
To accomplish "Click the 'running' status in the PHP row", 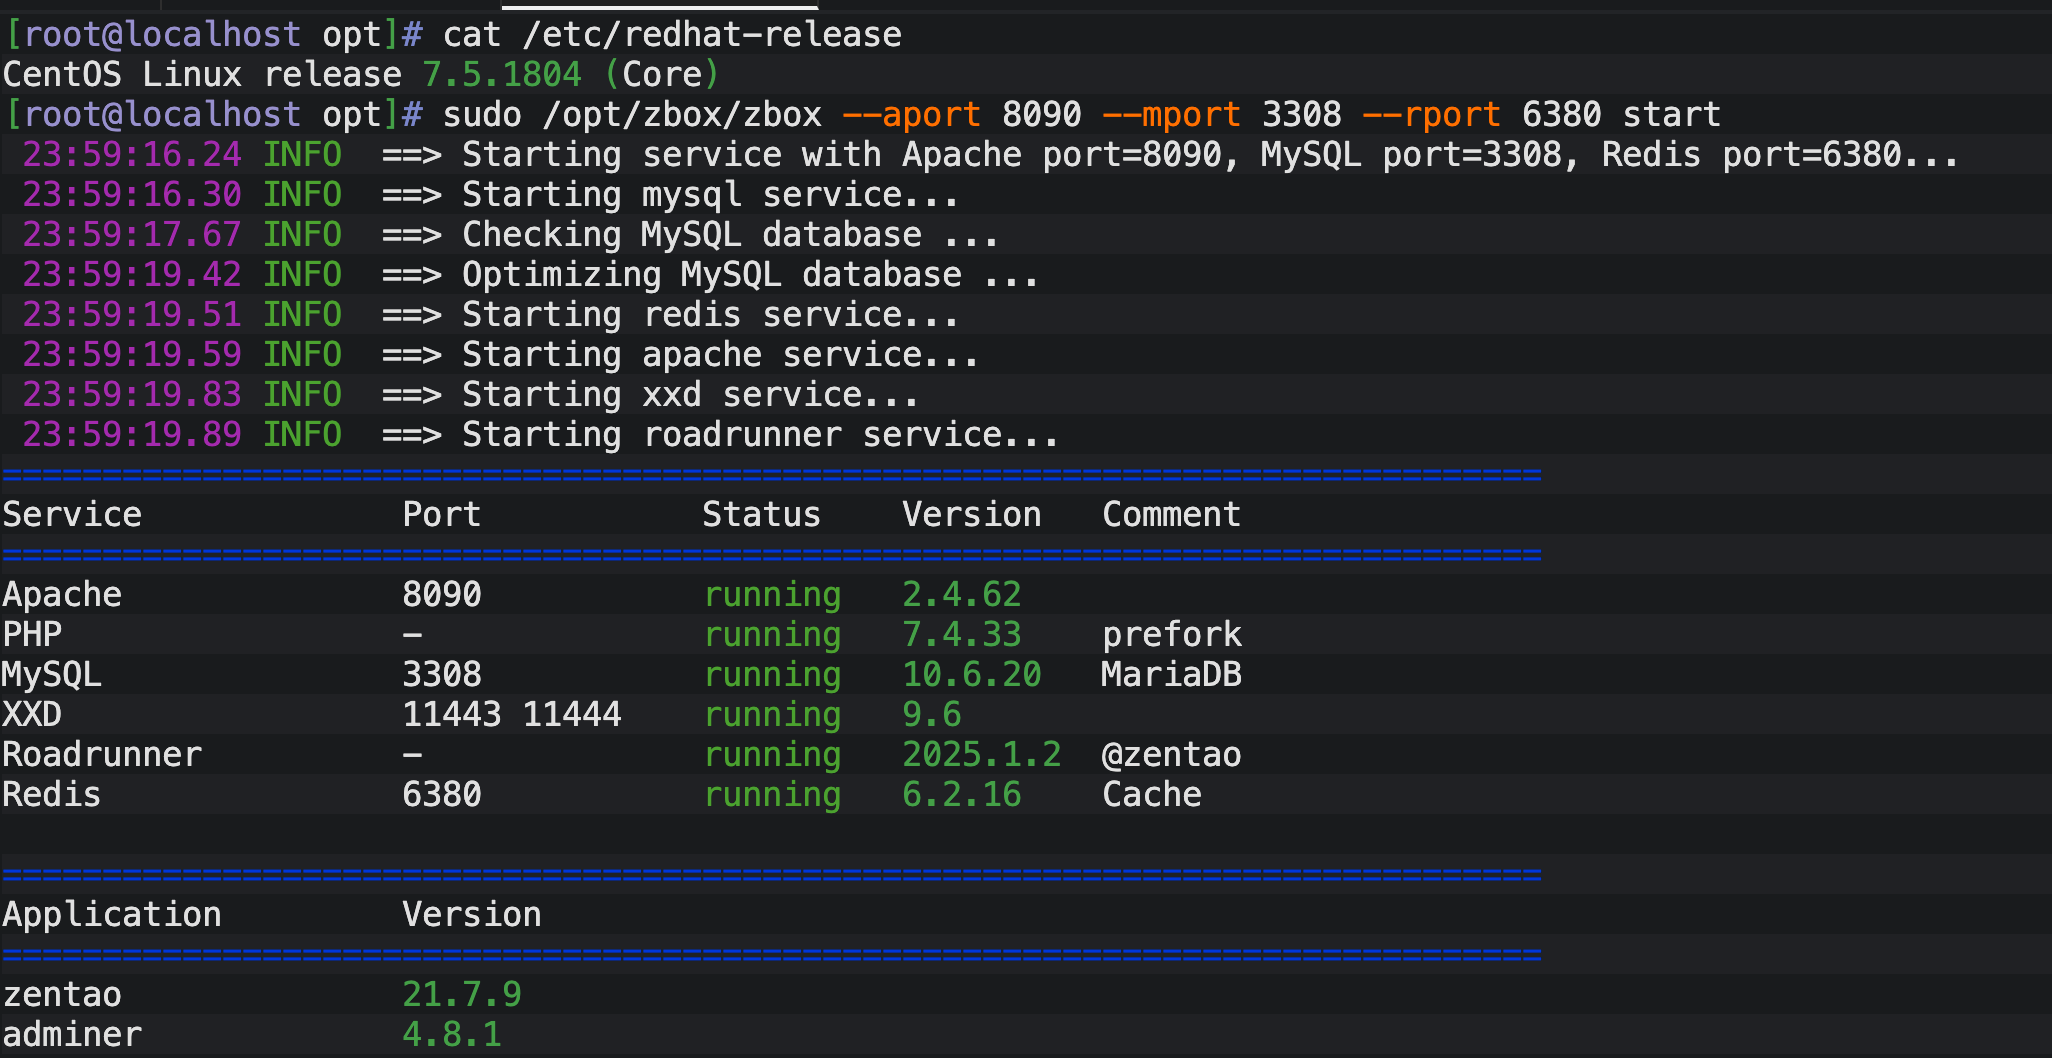I will pos(772,635).
